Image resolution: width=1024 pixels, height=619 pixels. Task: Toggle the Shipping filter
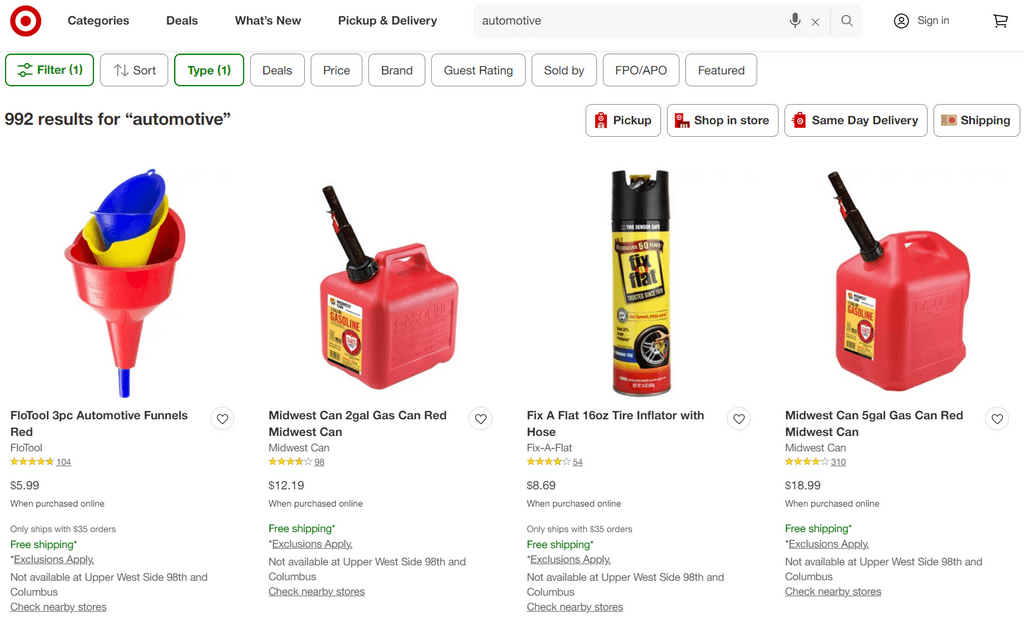point(976,120)
